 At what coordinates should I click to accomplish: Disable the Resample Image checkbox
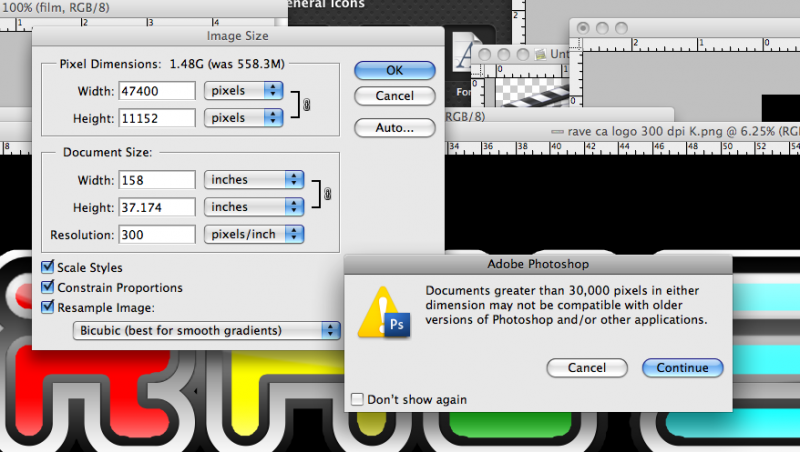pyautogui.click(x=47, y=307)
